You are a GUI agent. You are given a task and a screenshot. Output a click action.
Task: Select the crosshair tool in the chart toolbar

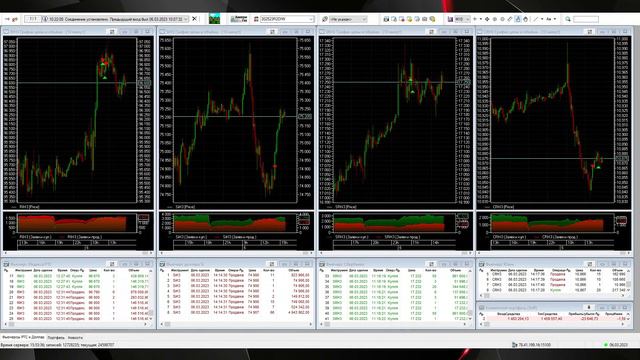tap(487, 19)
